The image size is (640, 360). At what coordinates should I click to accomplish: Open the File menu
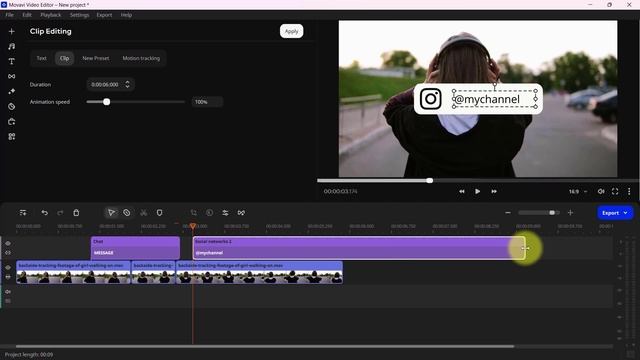[9, 15]
